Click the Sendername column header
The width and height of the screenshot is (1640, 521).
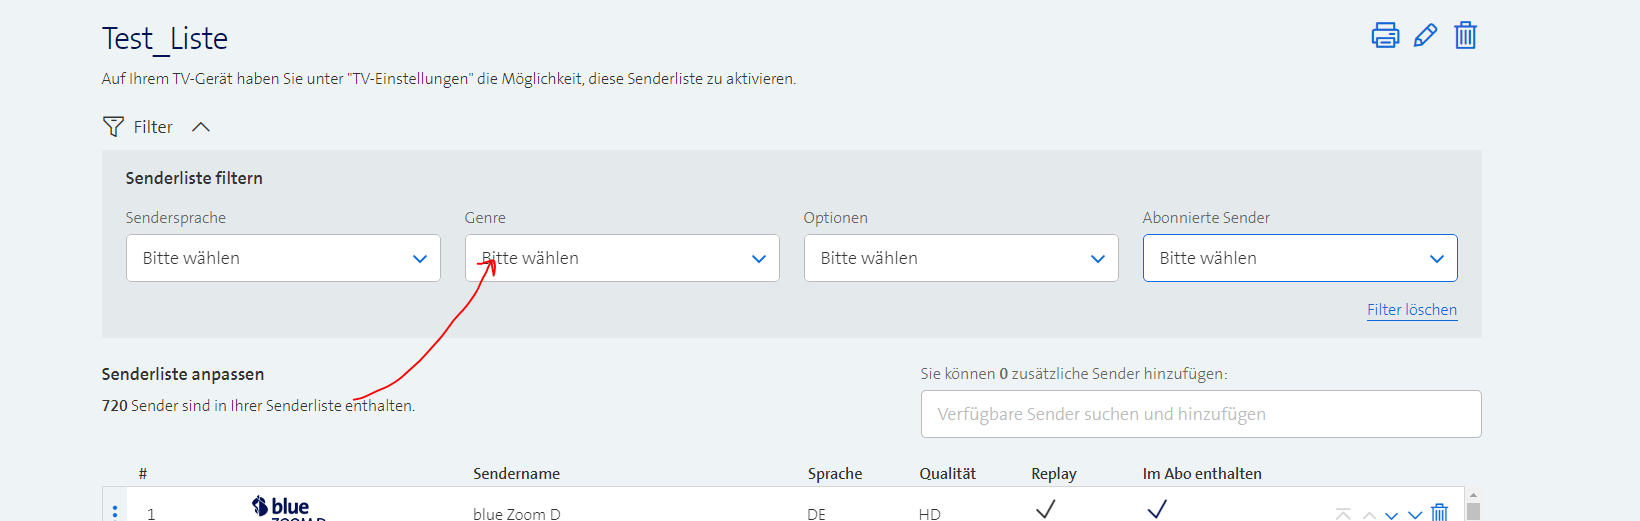(x=517, y=474)
